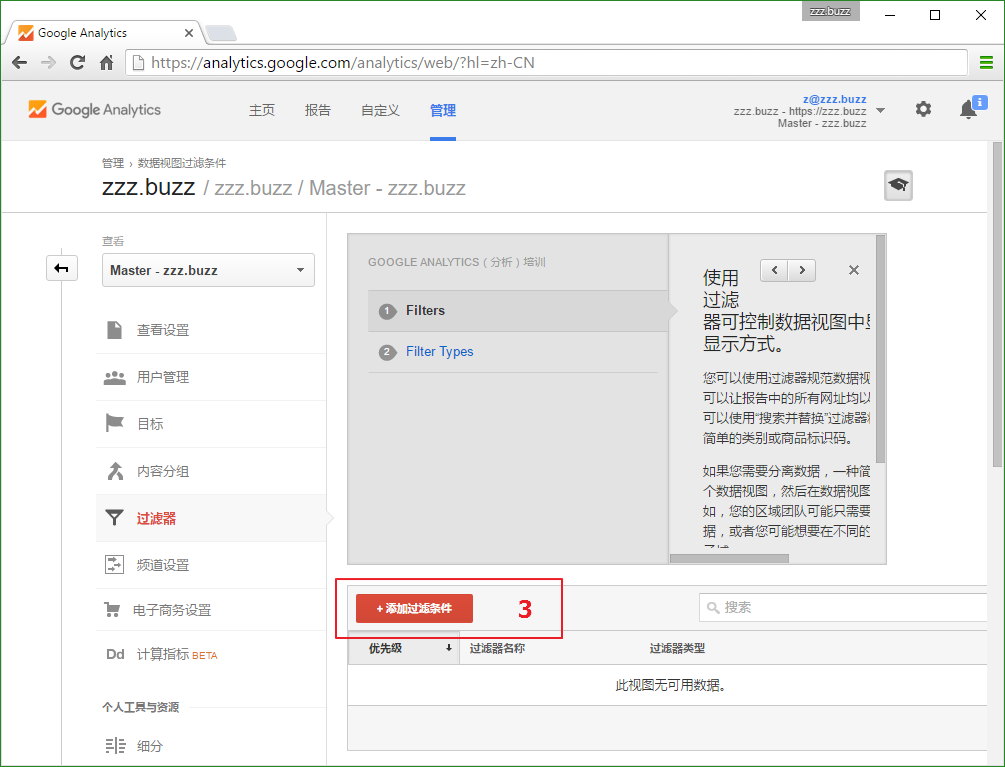The width and height of the screenshot is (1005, 767).
Task: Click the Dd 计算指标 icon
Action: (115, 654)
